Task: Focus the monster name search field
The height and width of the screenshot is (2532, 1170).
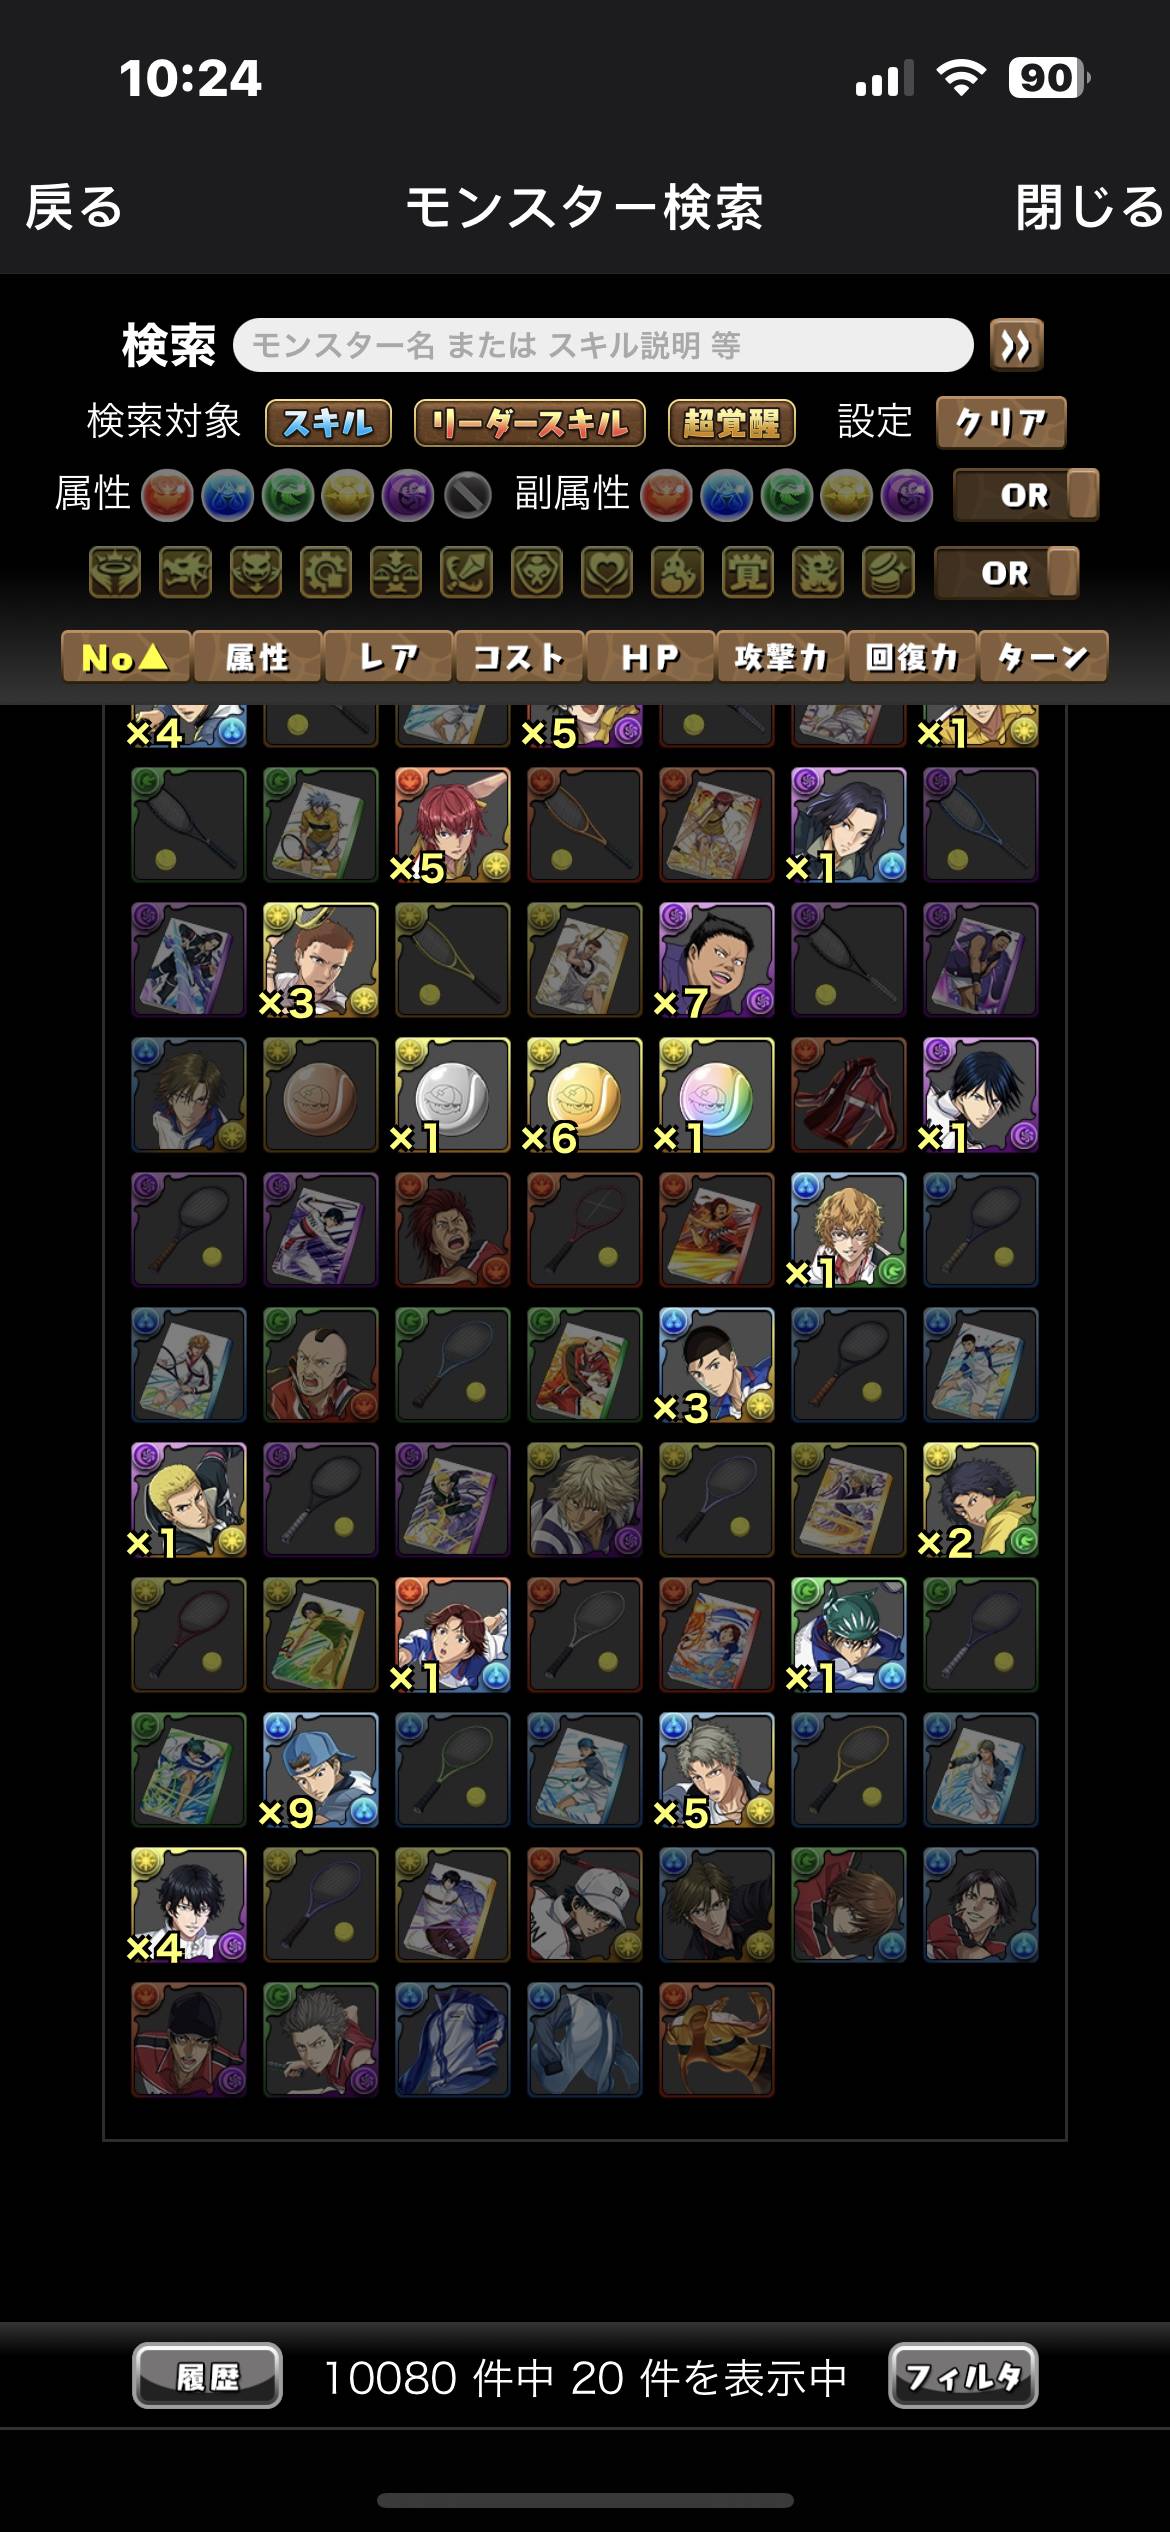Action: 603,346
